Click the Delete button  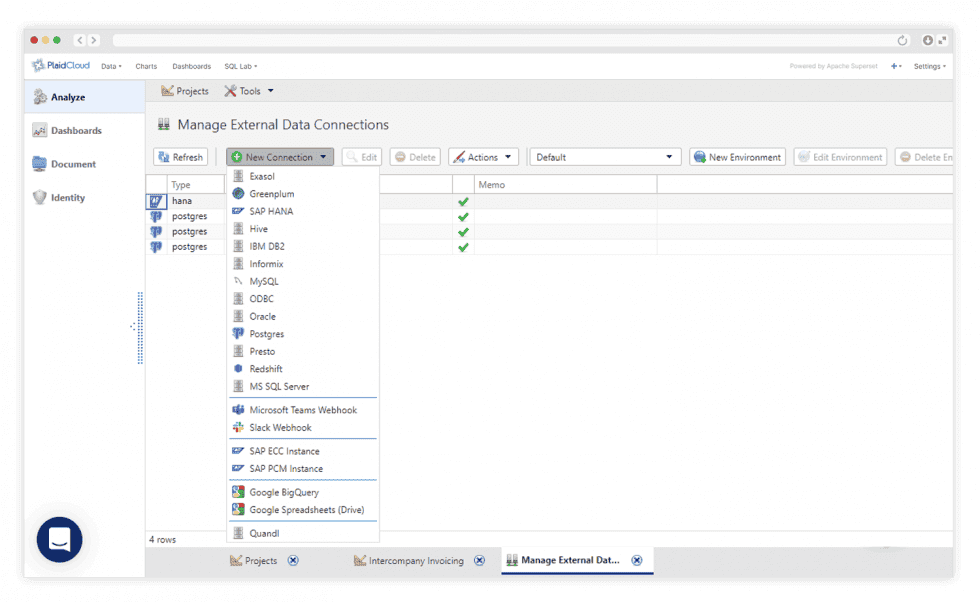point(415,157)
